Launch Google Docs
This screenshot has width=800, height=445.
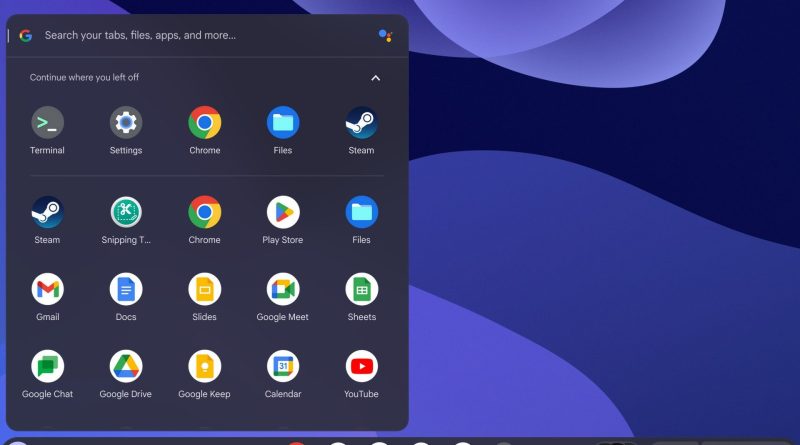click(x=126, y=289)
